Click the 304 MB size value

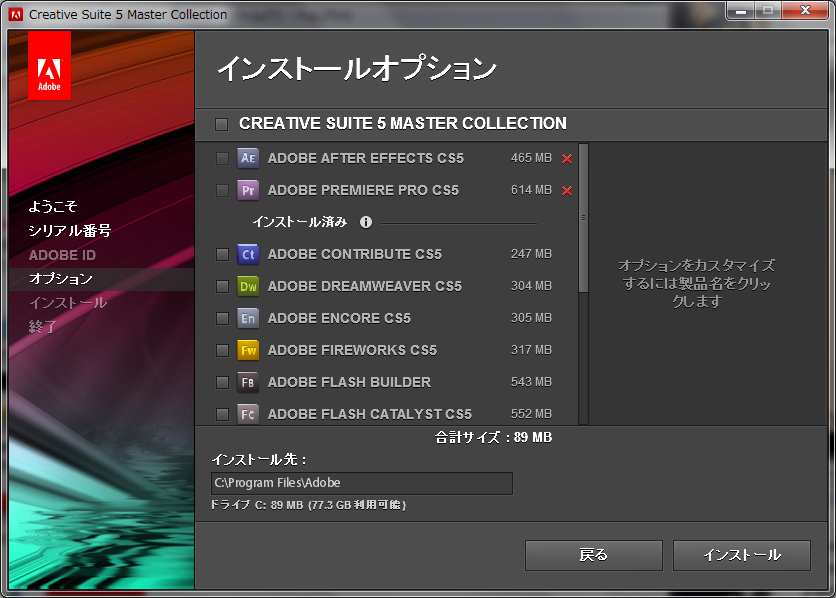pos(531,286)
